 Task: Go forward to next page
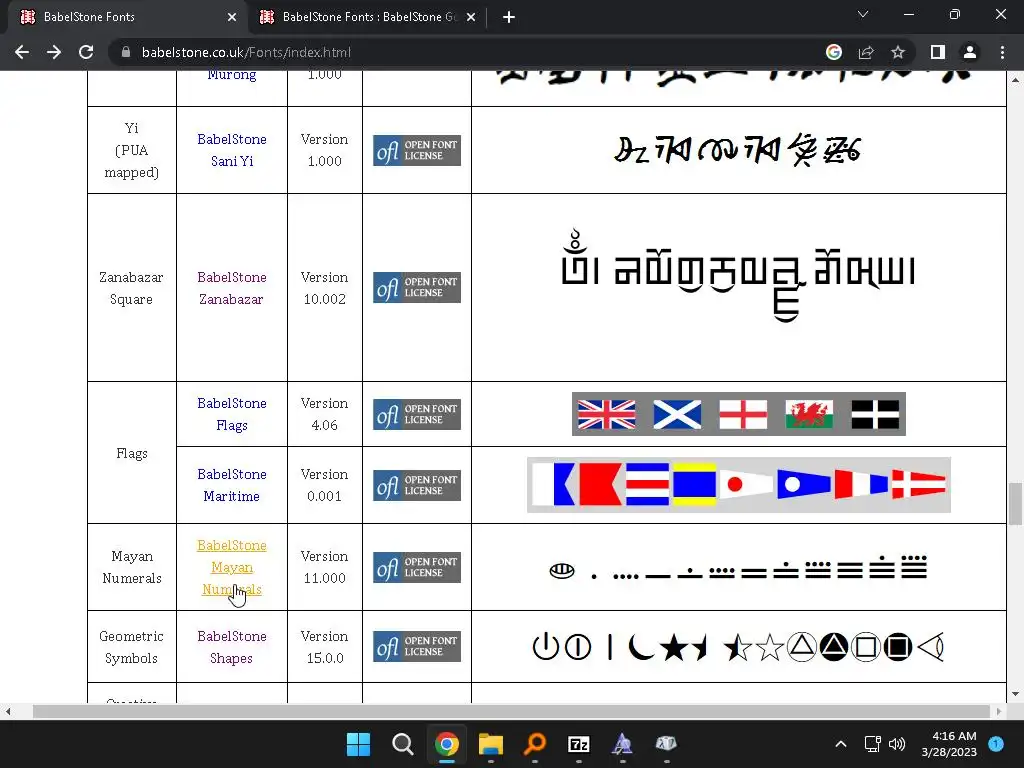pos(54,52)
